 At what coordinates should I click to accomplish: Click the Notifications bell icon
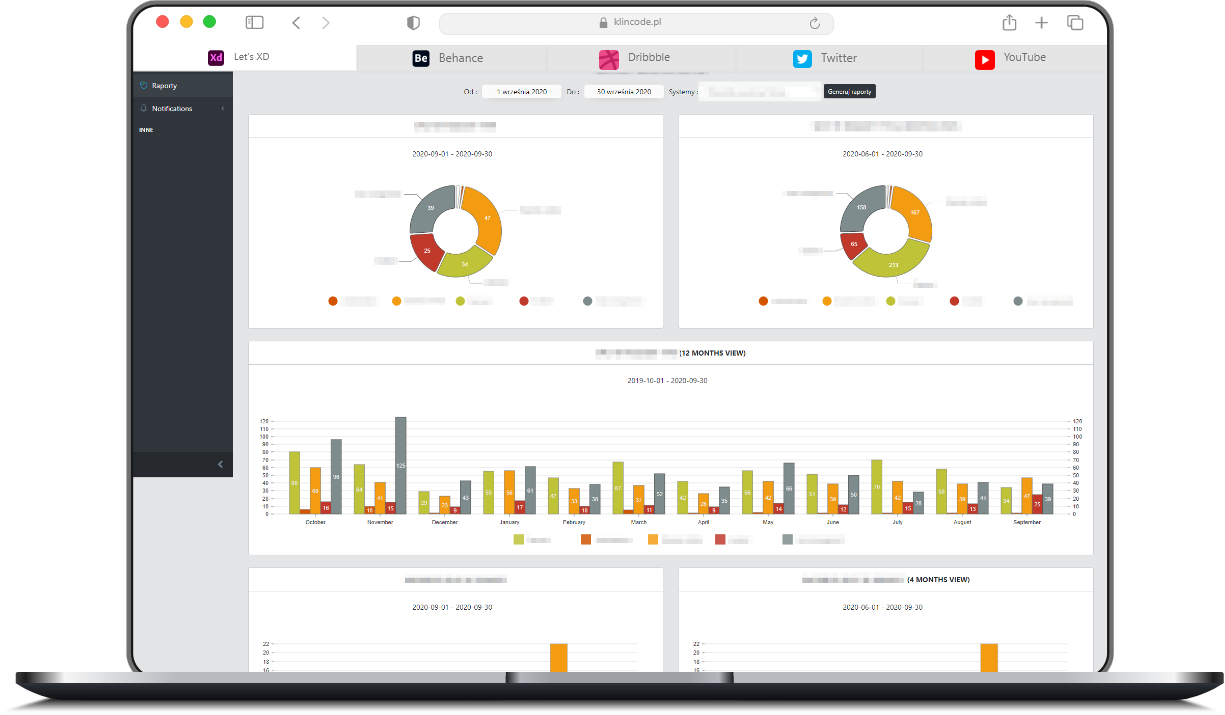144,108
